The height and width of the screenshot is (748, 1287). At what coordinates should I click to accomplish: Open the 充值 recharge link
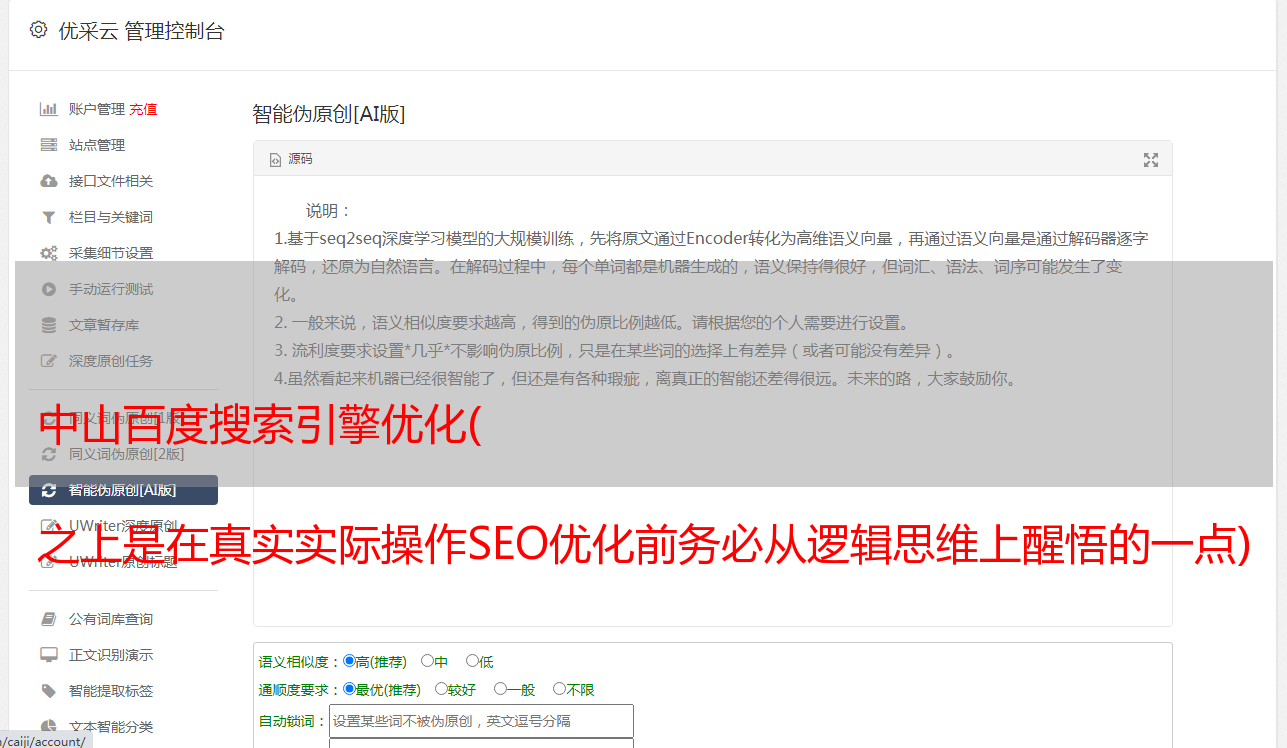[x=143, y=109]
